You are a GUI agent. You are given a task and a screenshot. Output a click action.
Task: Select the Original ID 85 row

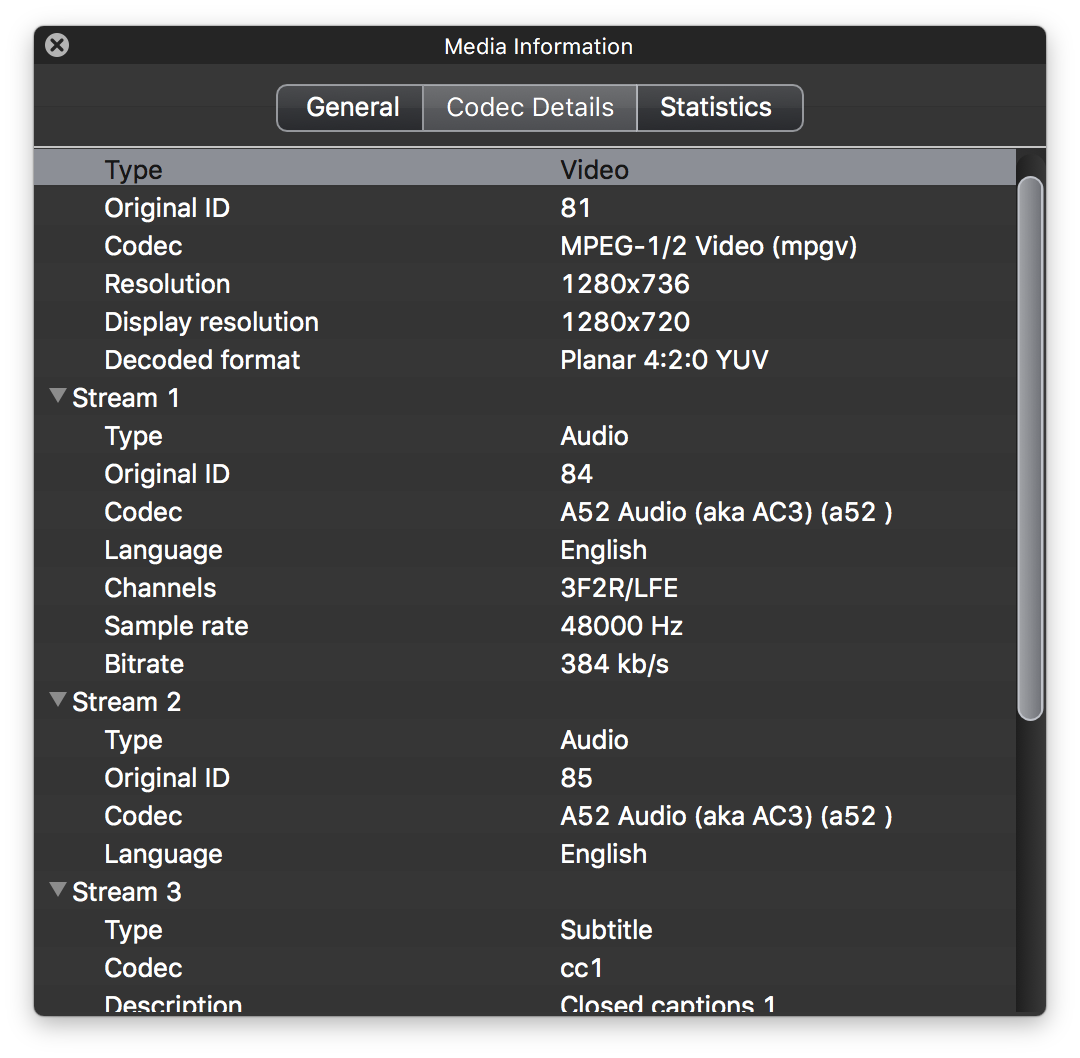pos(525,778)
